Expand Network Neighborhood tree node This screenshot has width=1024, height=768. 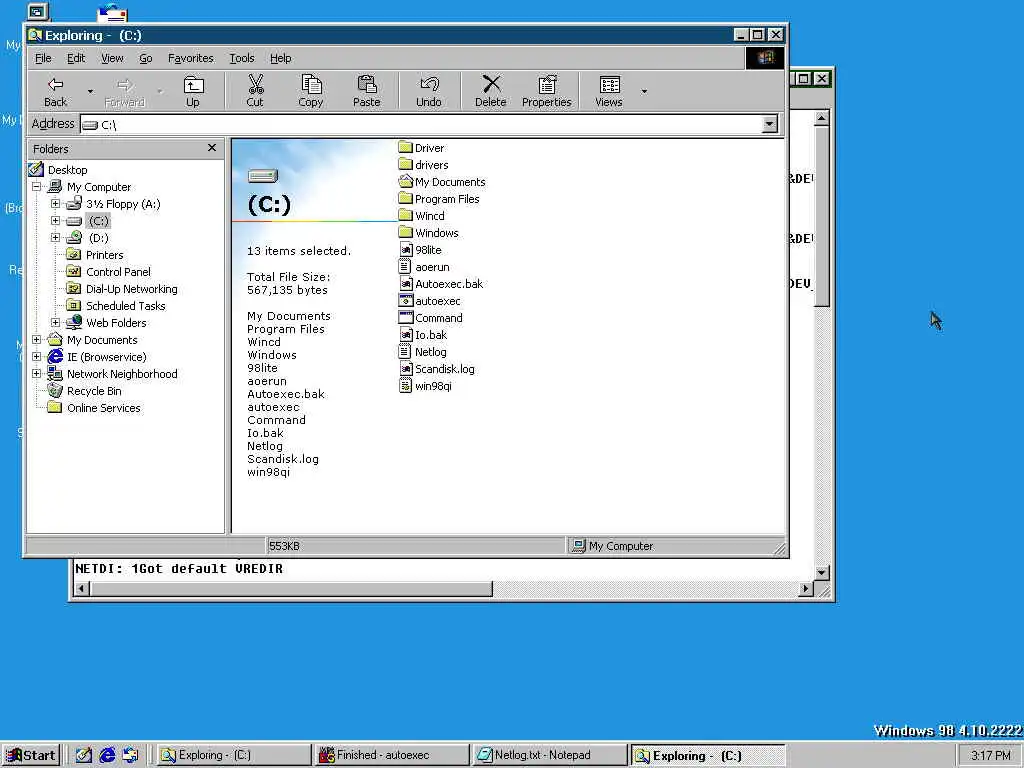pos(37,374)
